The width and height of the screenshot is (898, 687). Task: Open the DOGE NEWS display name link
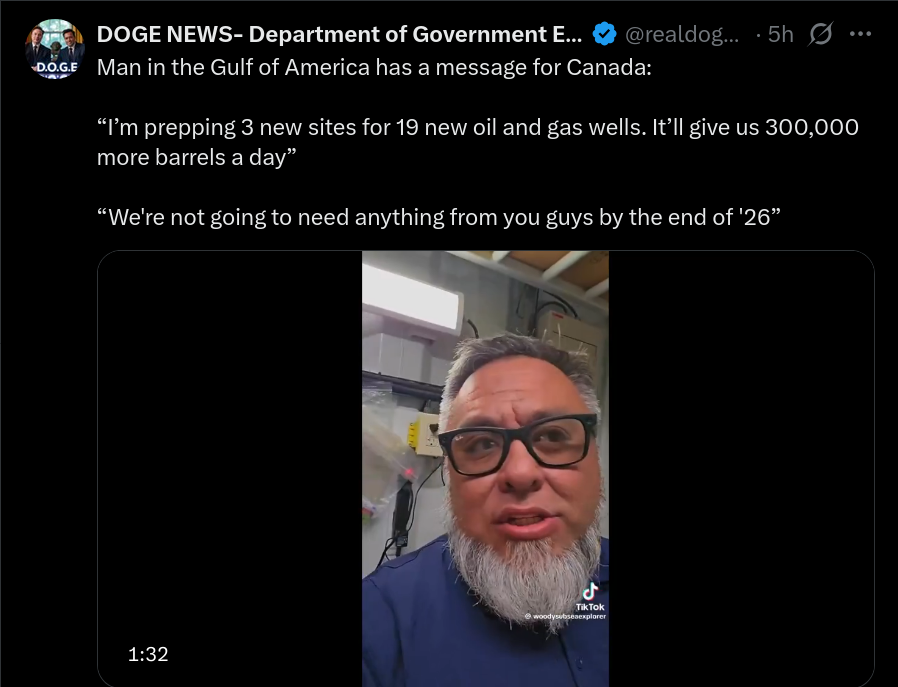339,34
